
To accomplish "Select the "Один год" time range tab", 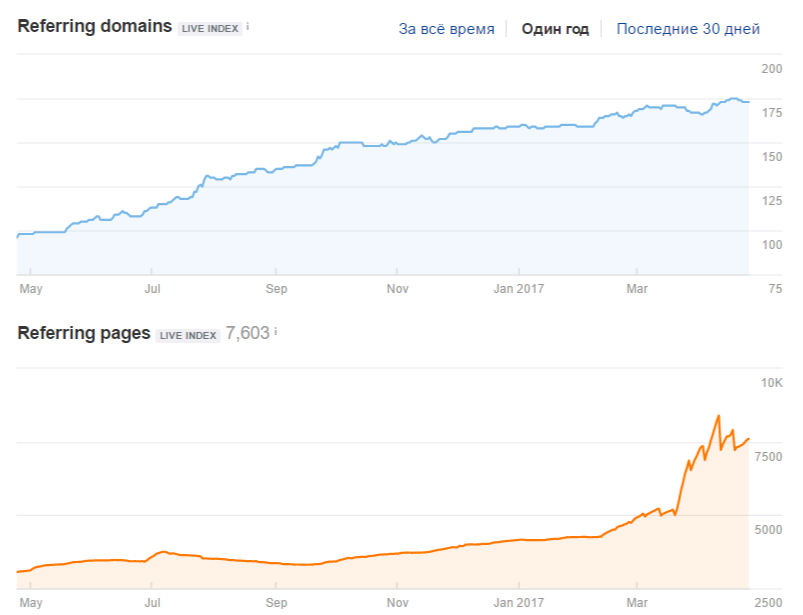I will click(555, 29).
